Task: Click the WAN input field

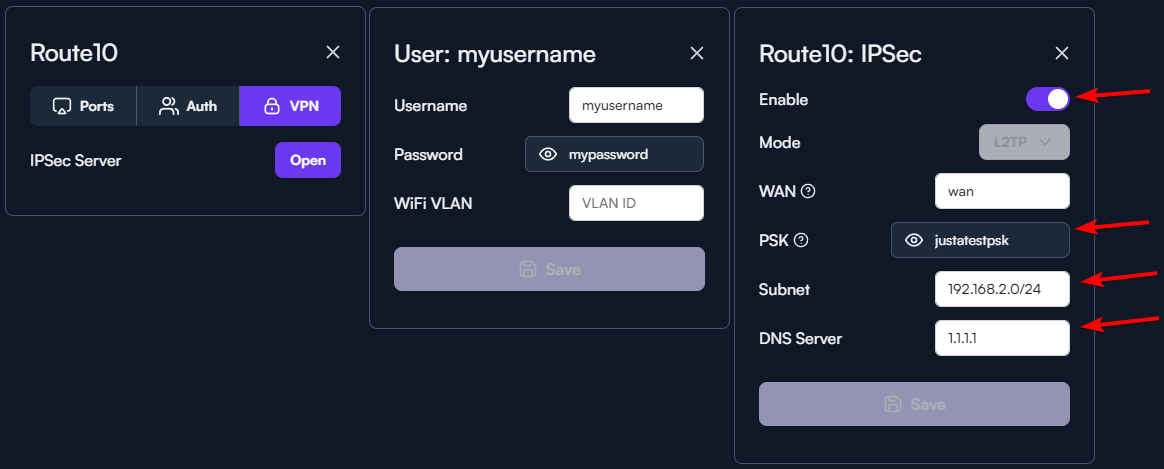Action: tap(1002, 191)
